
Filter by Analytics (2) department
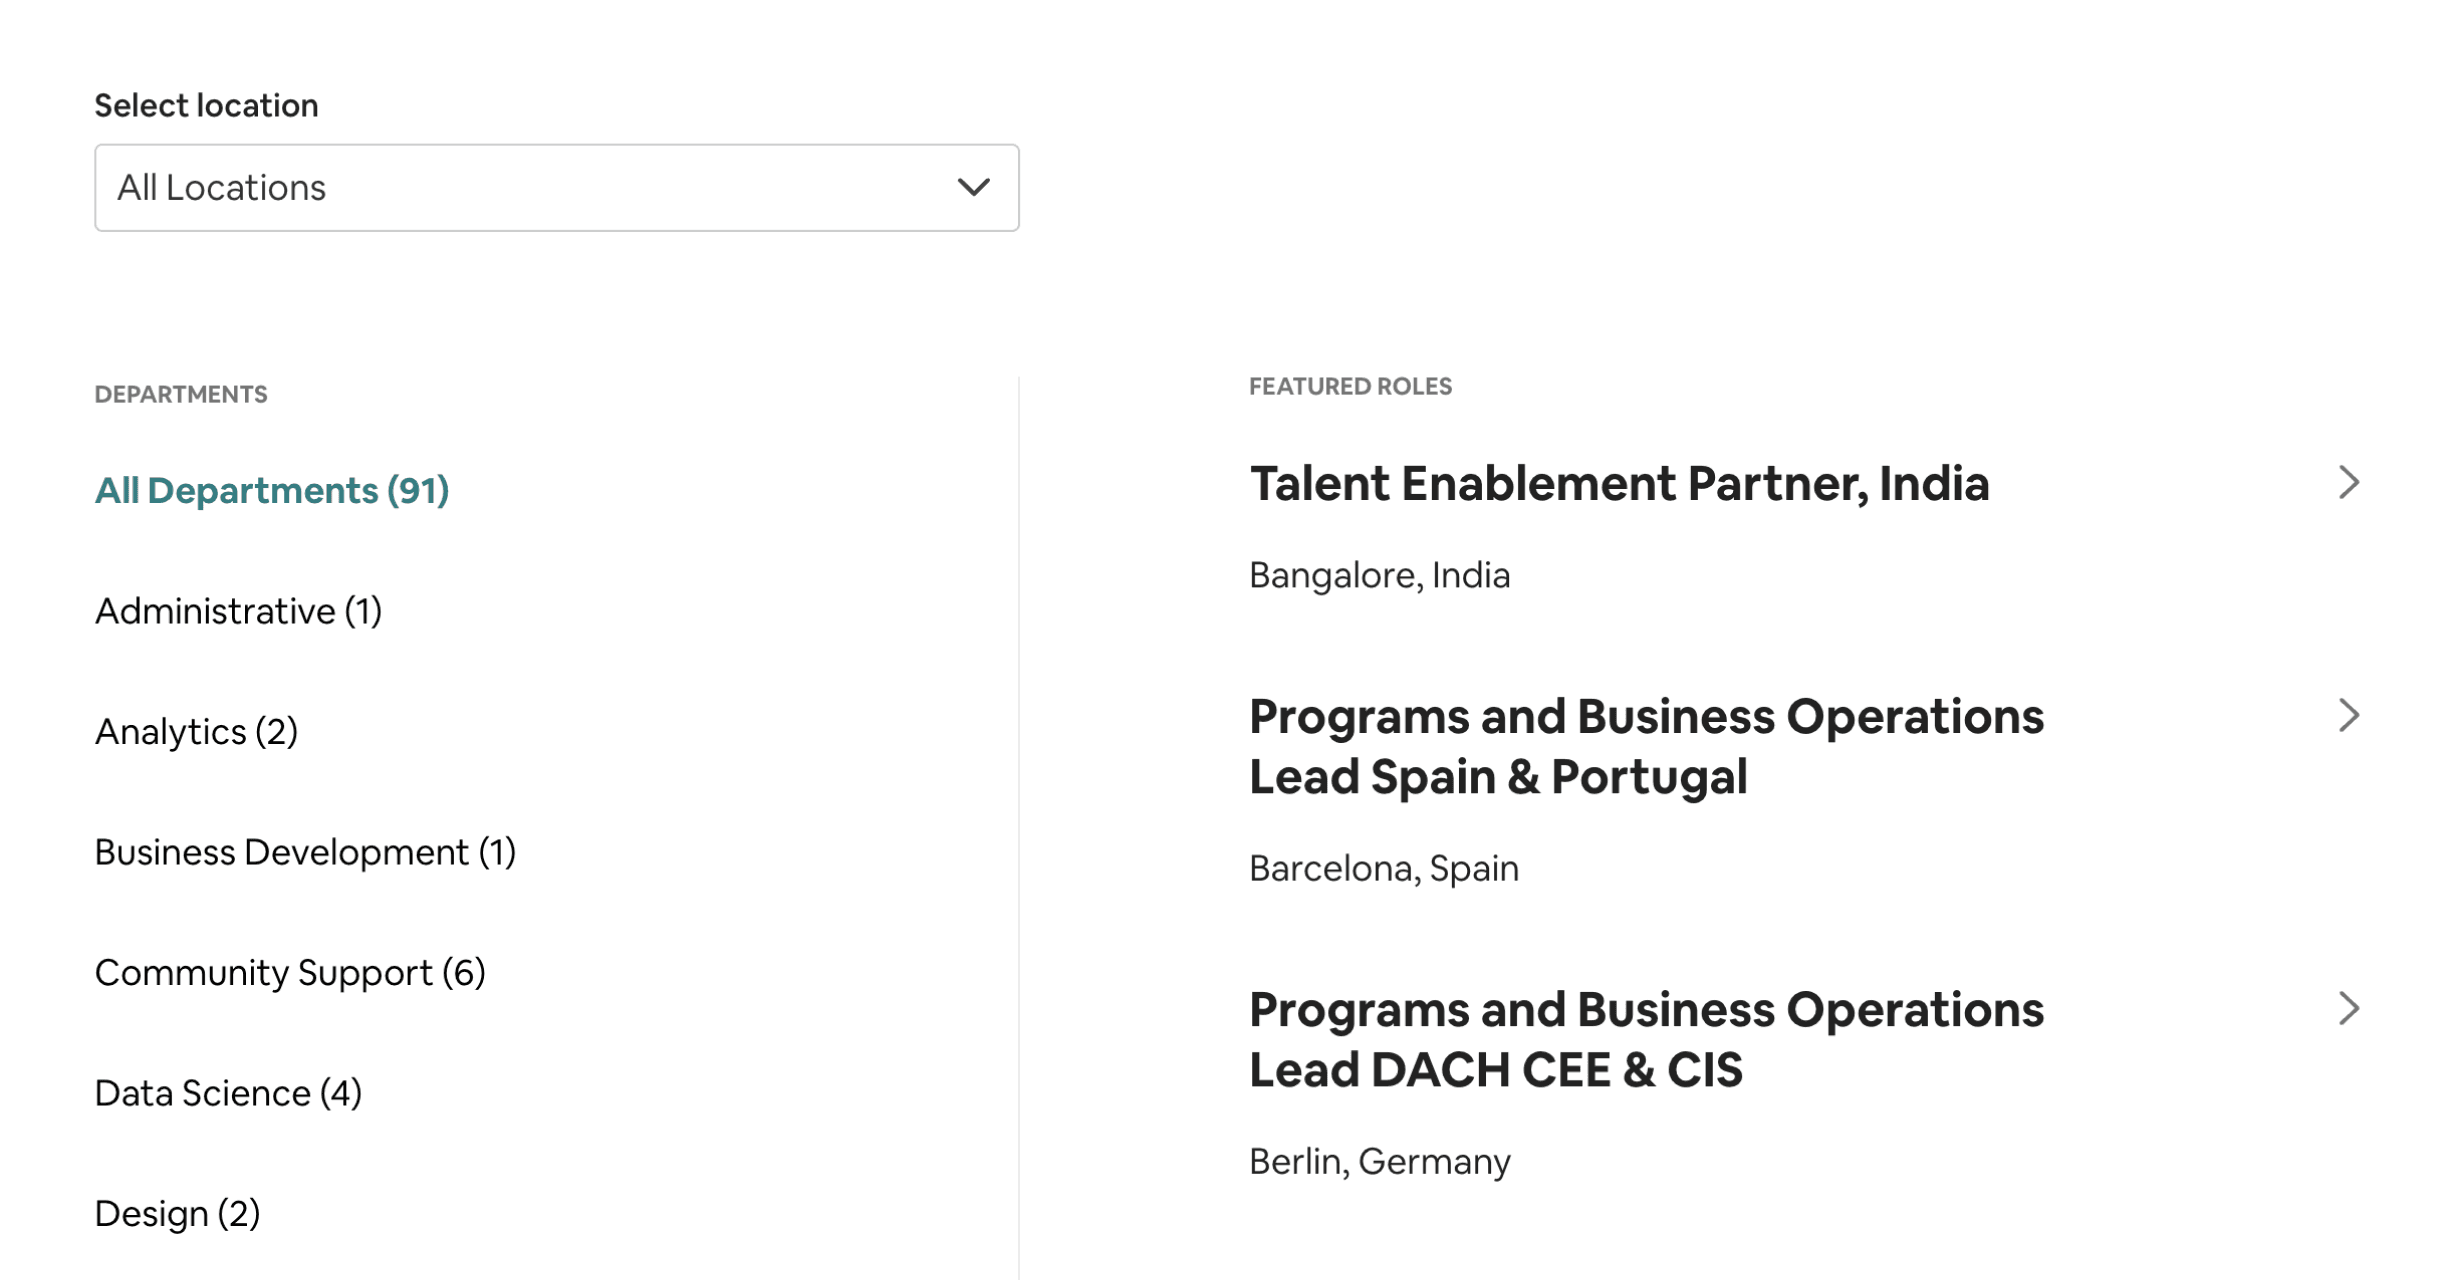click(196, 732)
